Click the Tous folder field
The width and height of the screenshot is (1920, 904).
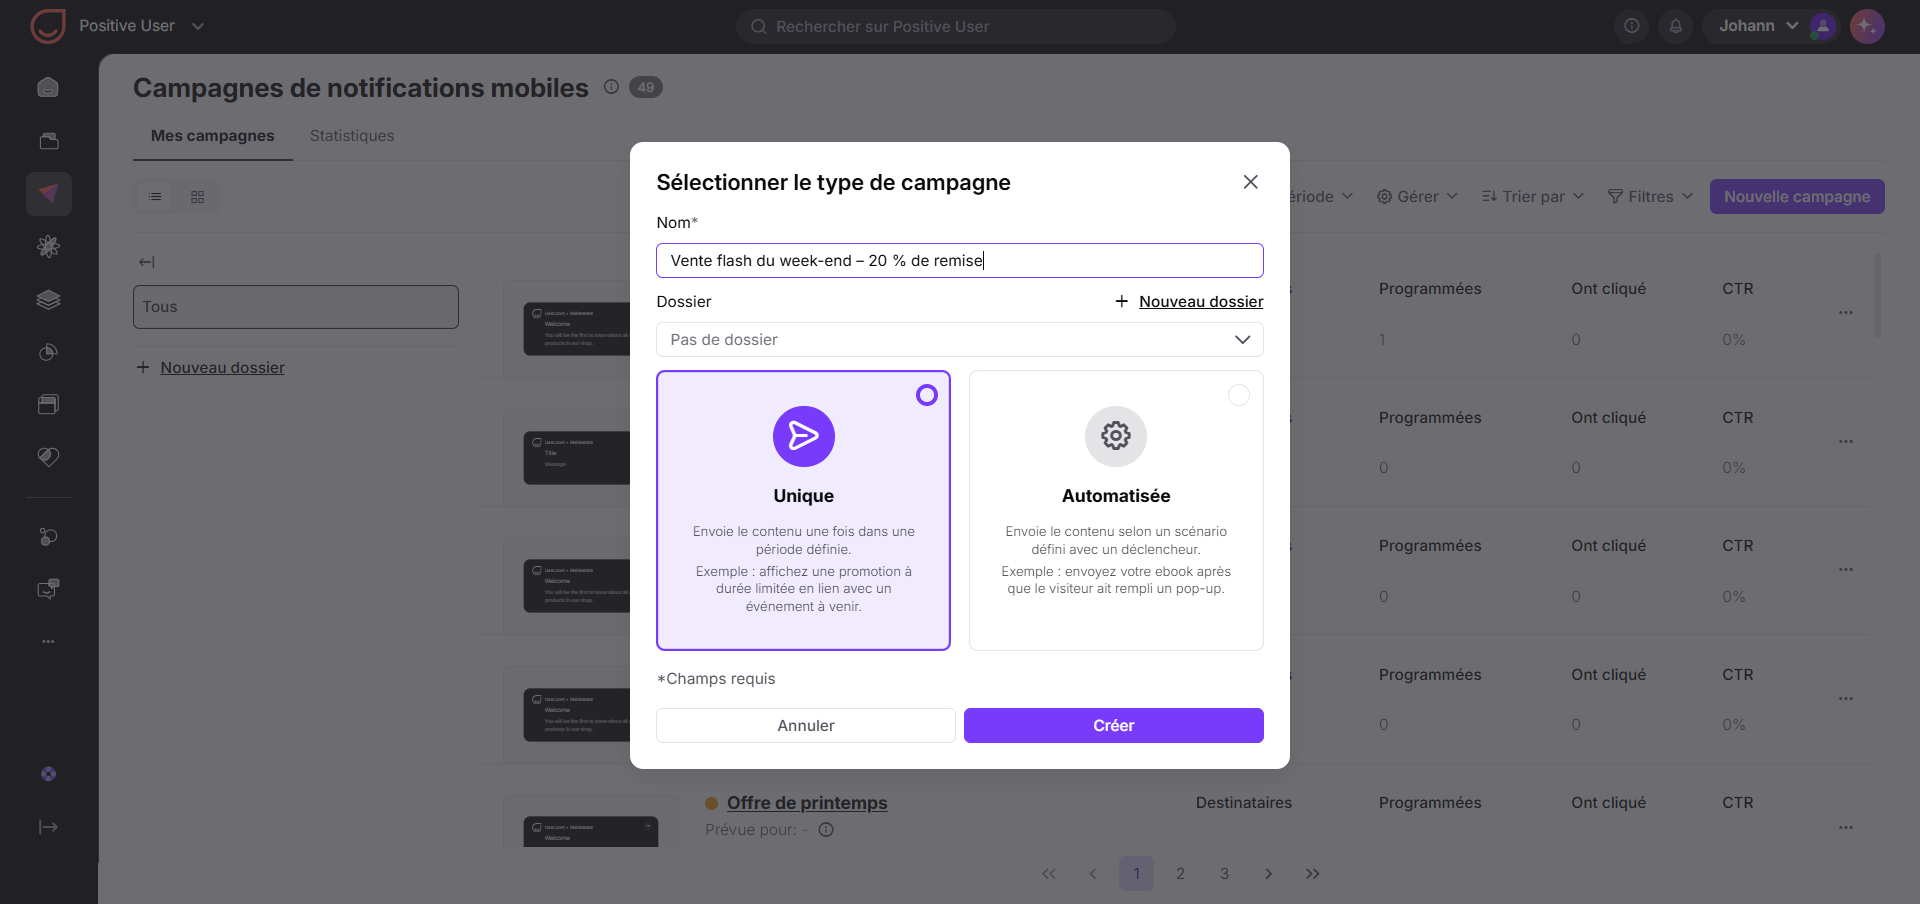tap(296, 307)
